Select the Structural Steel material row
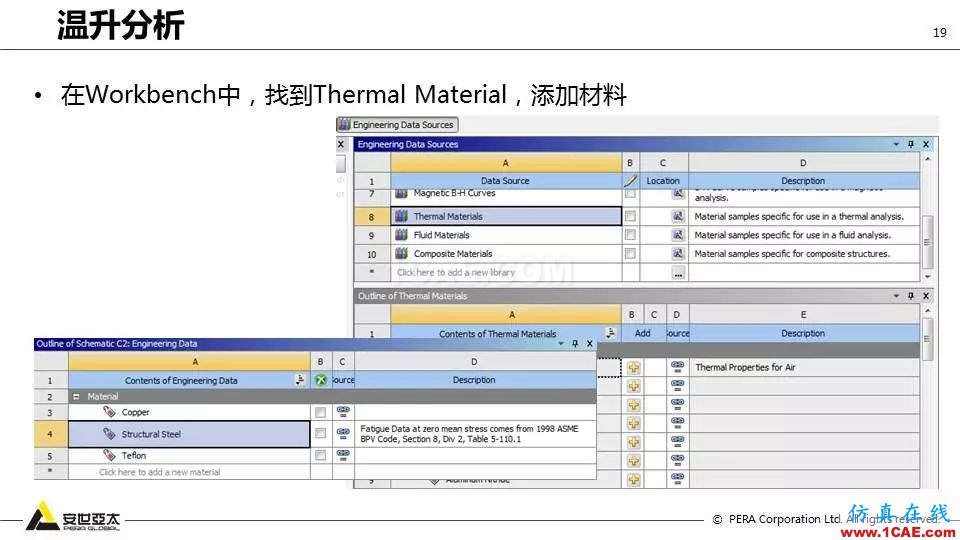 tap(189, 434)
